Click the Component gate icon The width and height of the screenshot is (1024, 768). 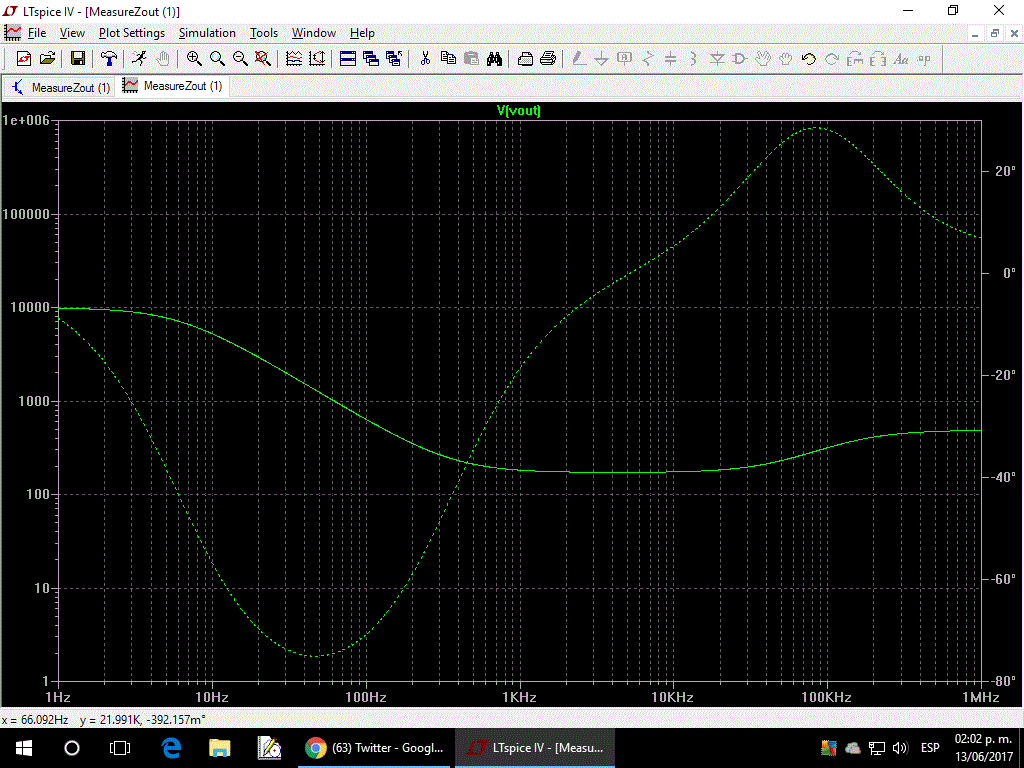(x=740, y=59)
